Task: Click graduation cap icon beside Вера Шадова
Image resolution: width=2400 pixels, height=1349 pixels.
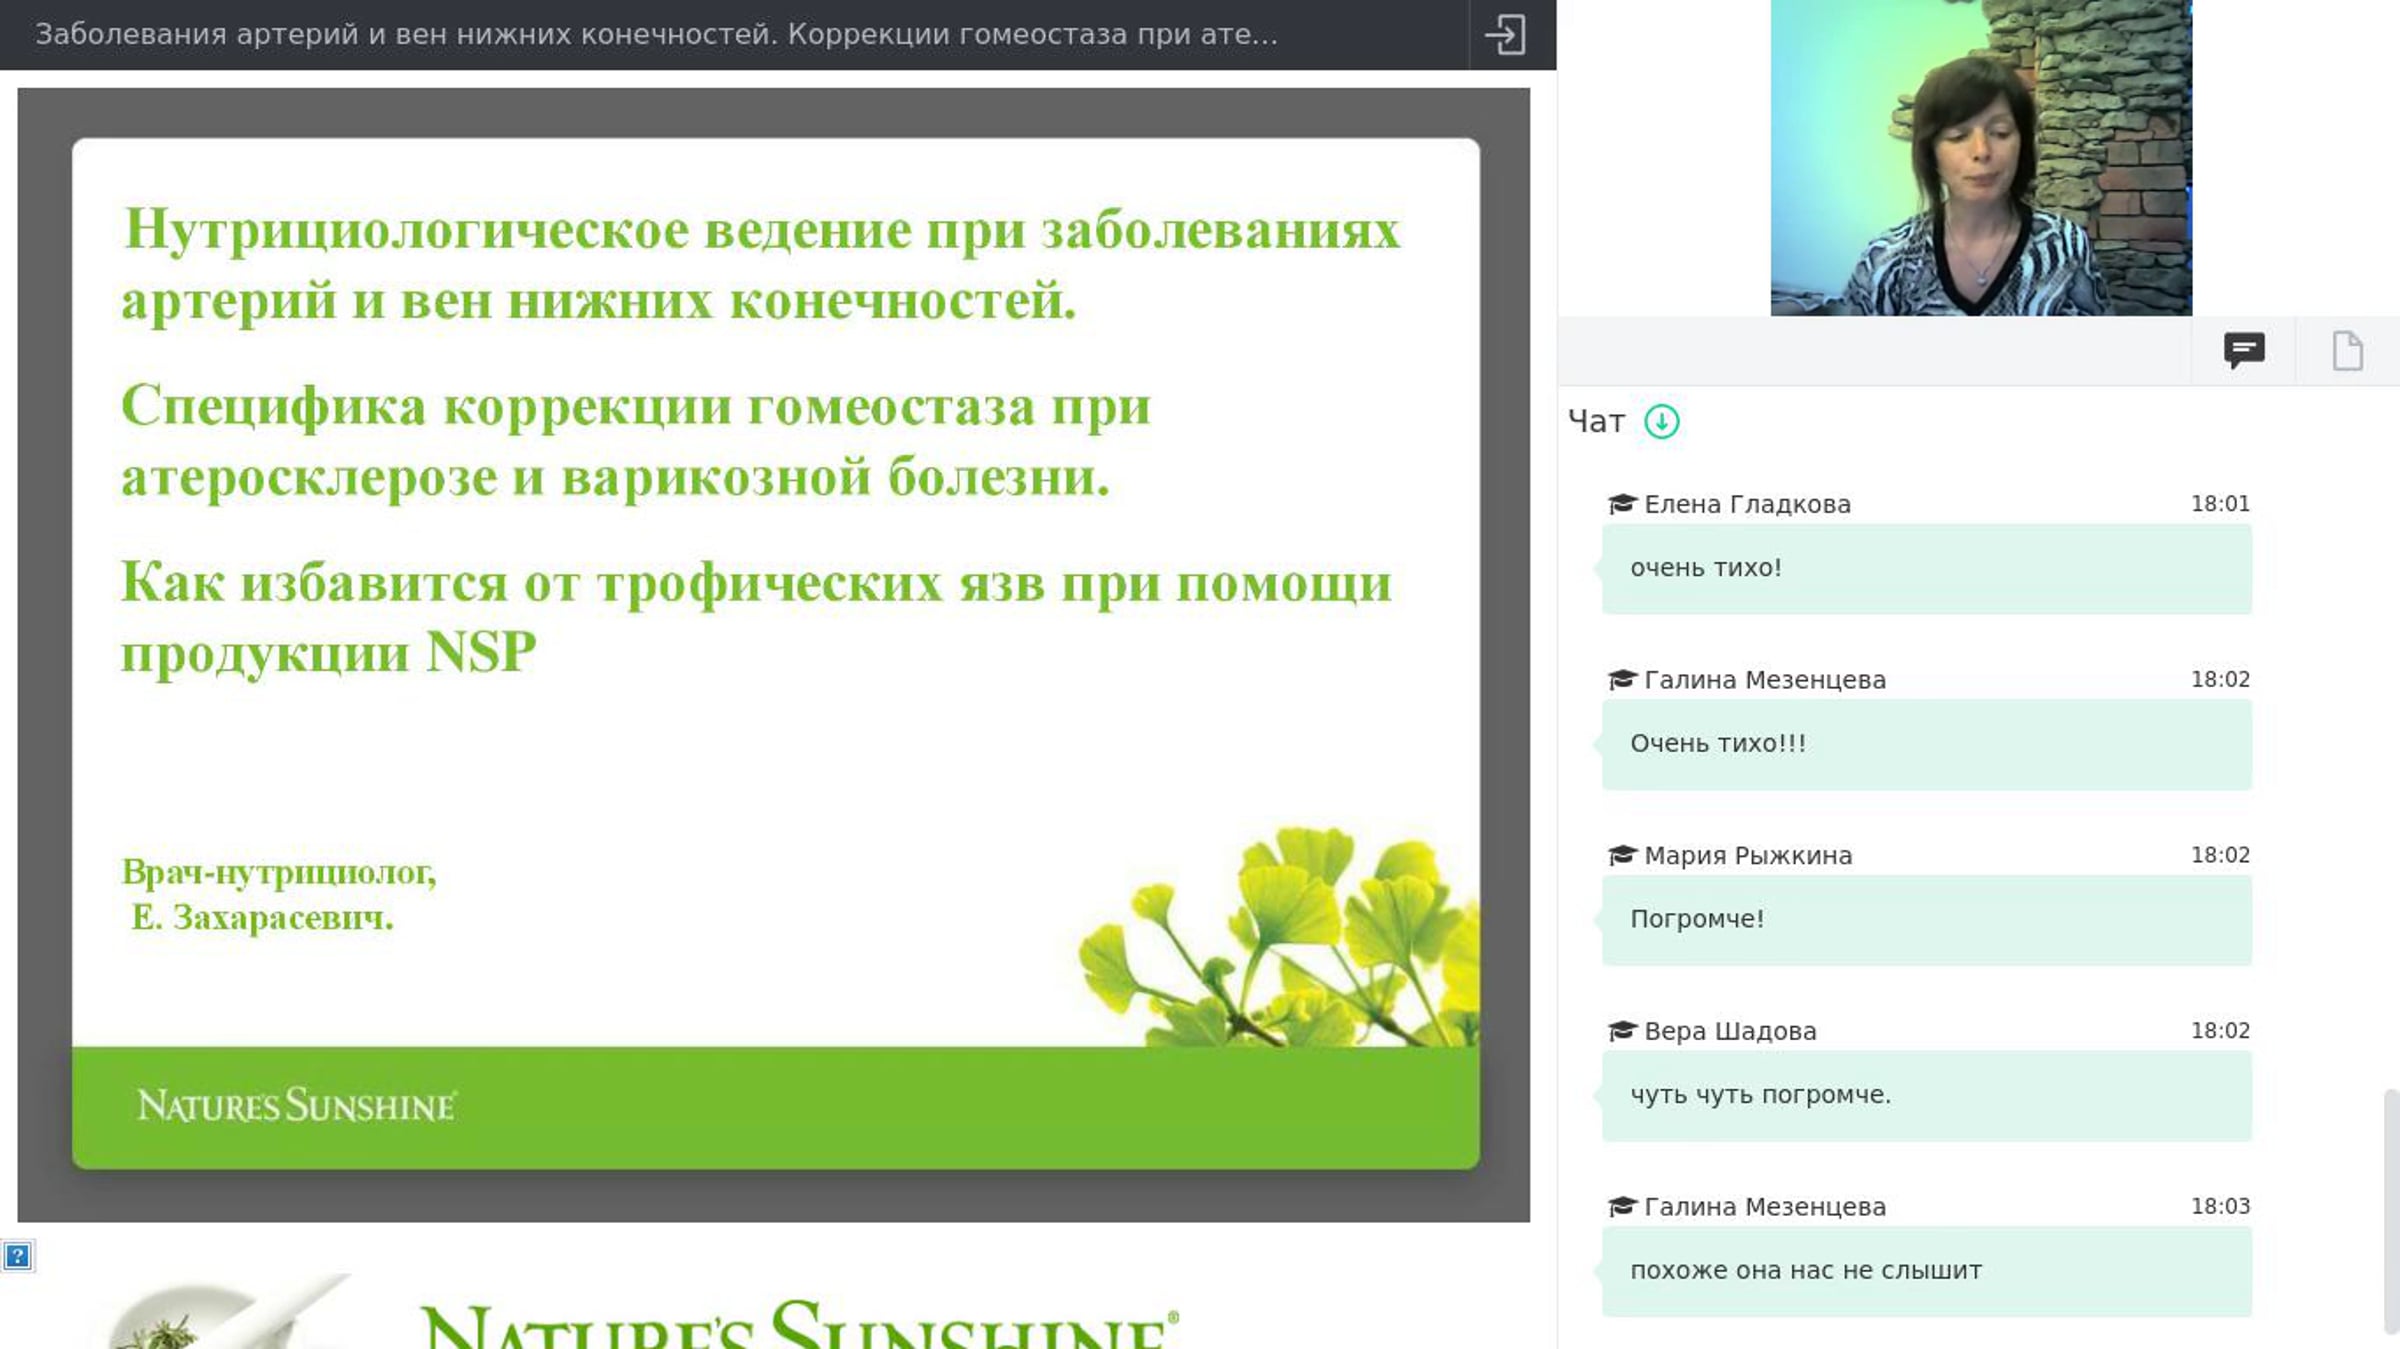Action: (x=1621, y=1031)
